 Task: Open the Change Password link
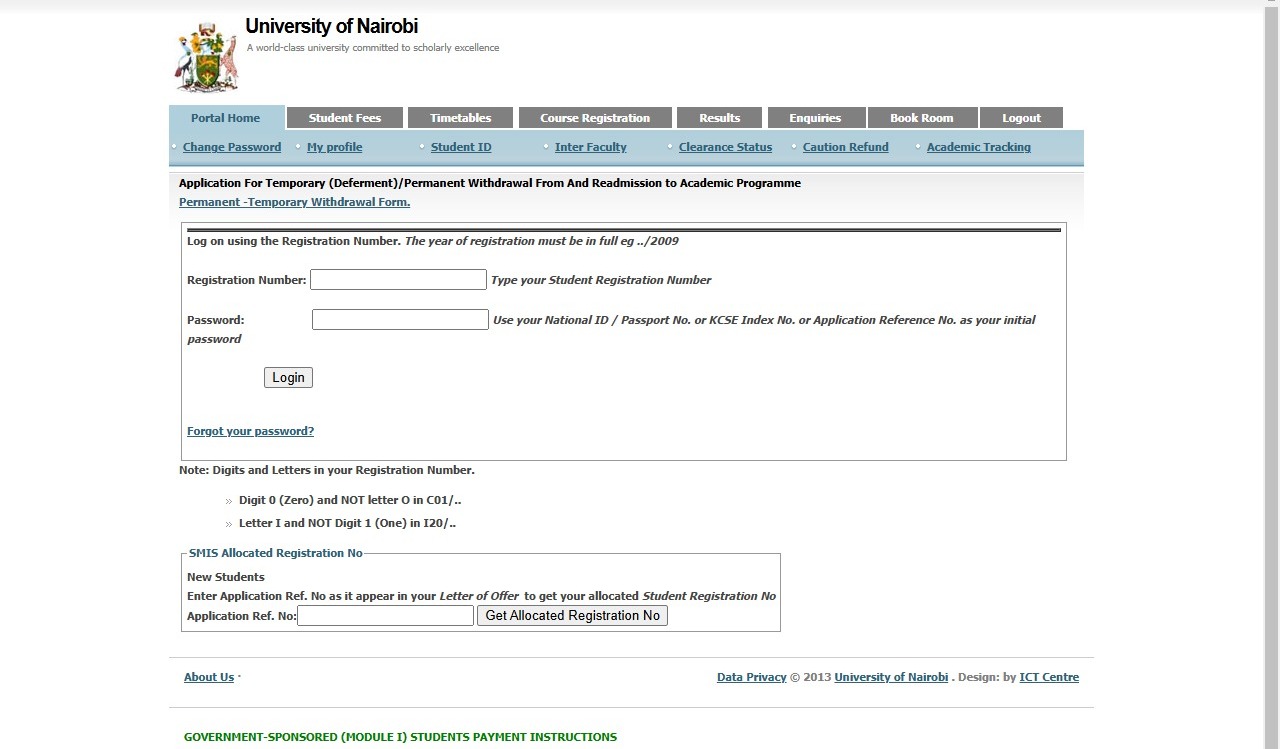click(232, 147)
